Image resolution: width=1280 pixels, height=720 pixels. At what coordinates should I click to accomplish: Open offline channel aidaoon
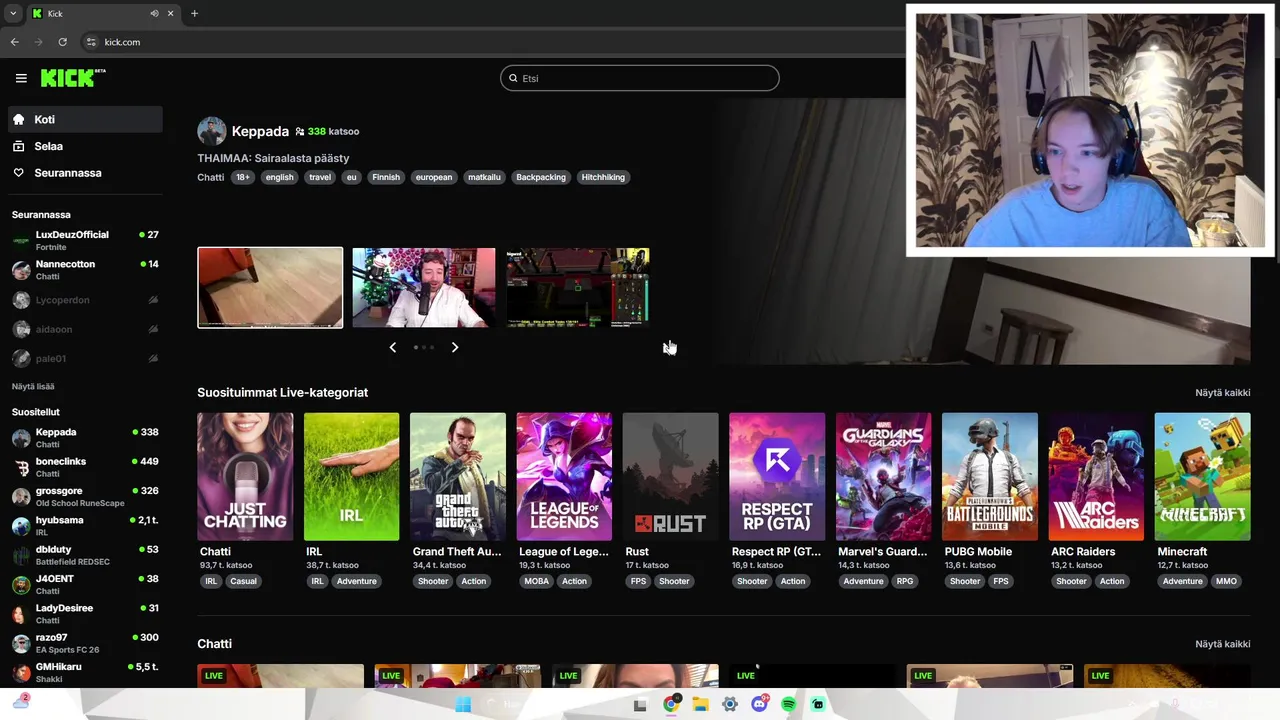[x=85, y=329]
